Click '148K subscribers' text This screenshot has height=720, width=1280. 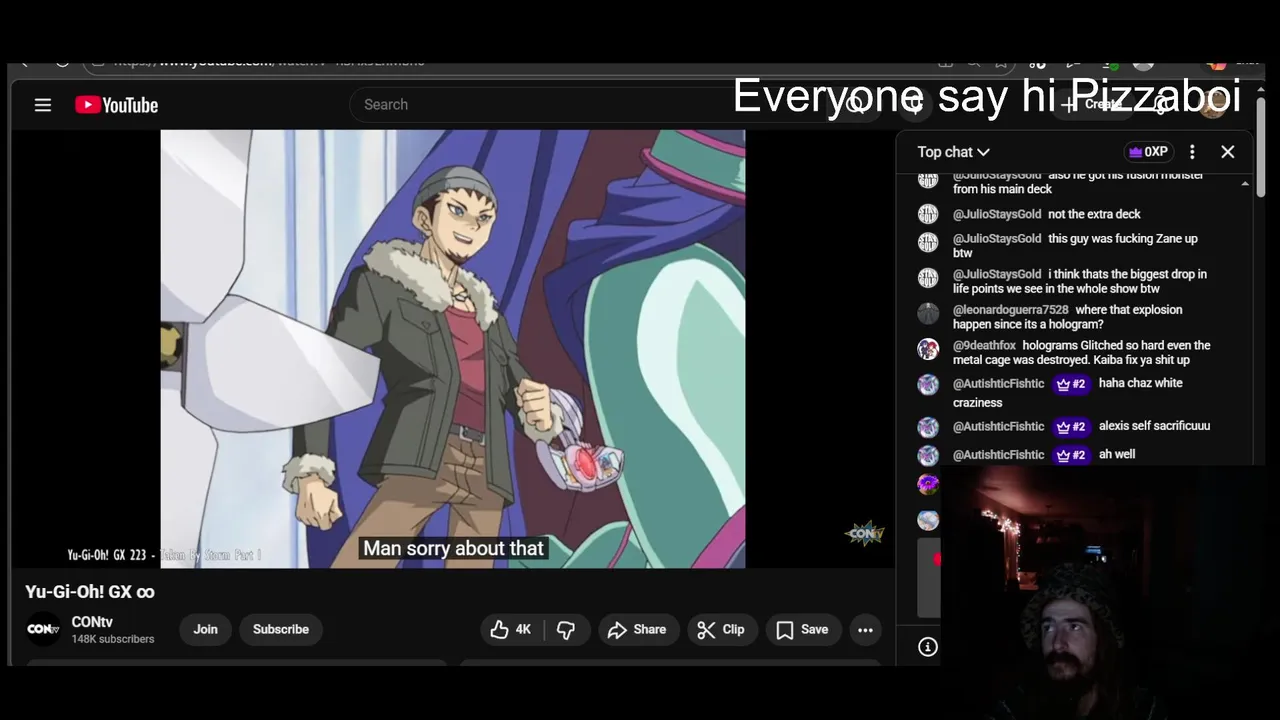[113, 639]
